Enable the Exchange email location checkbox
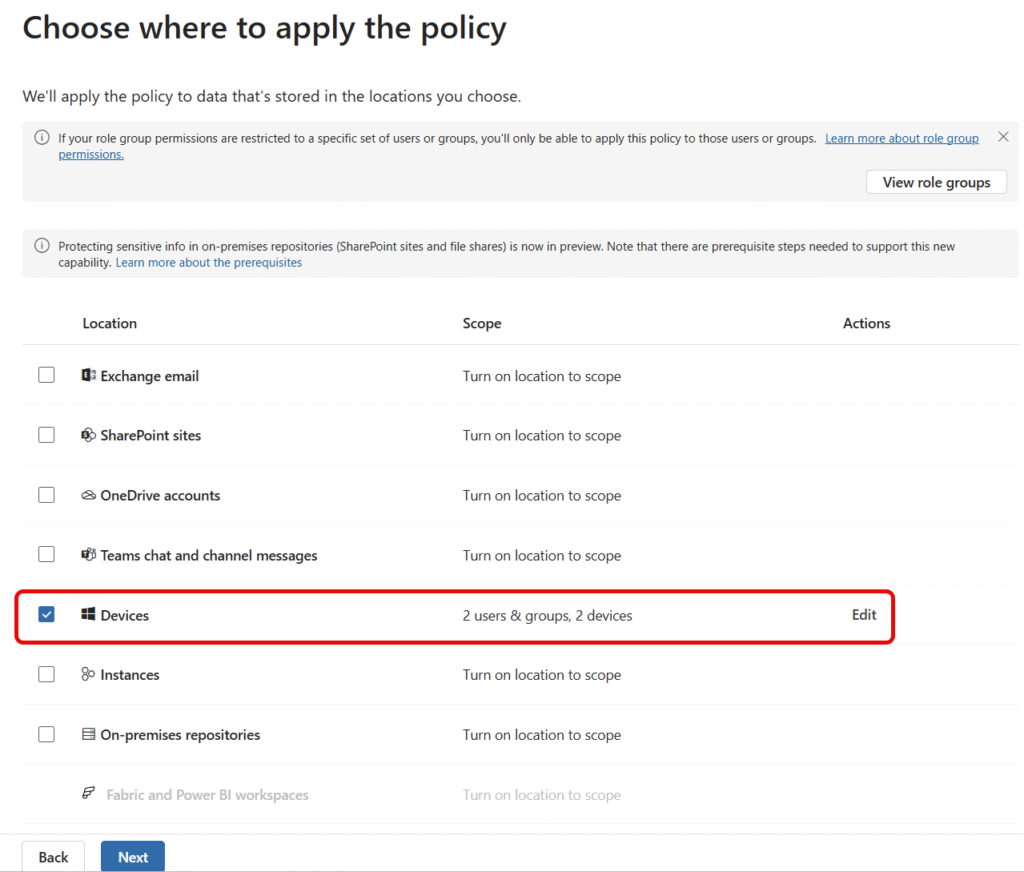 [x=46, y=375]
